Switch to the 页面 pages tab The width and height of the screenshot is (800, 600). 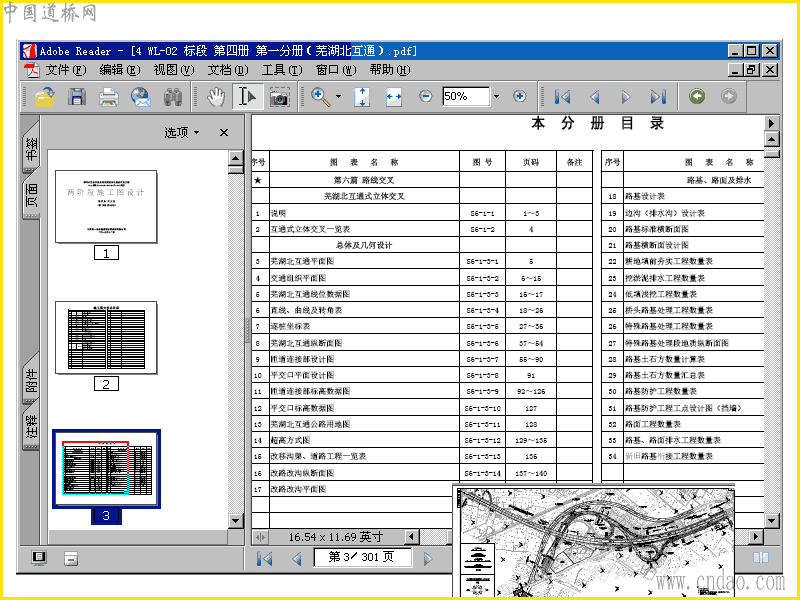click(x=31, y=195)
